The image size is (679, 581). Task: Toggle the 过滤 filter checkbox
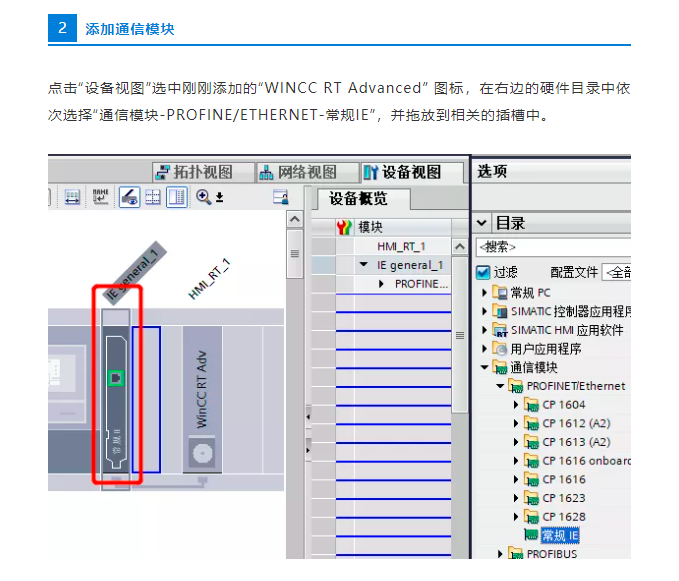pos(483,272)
